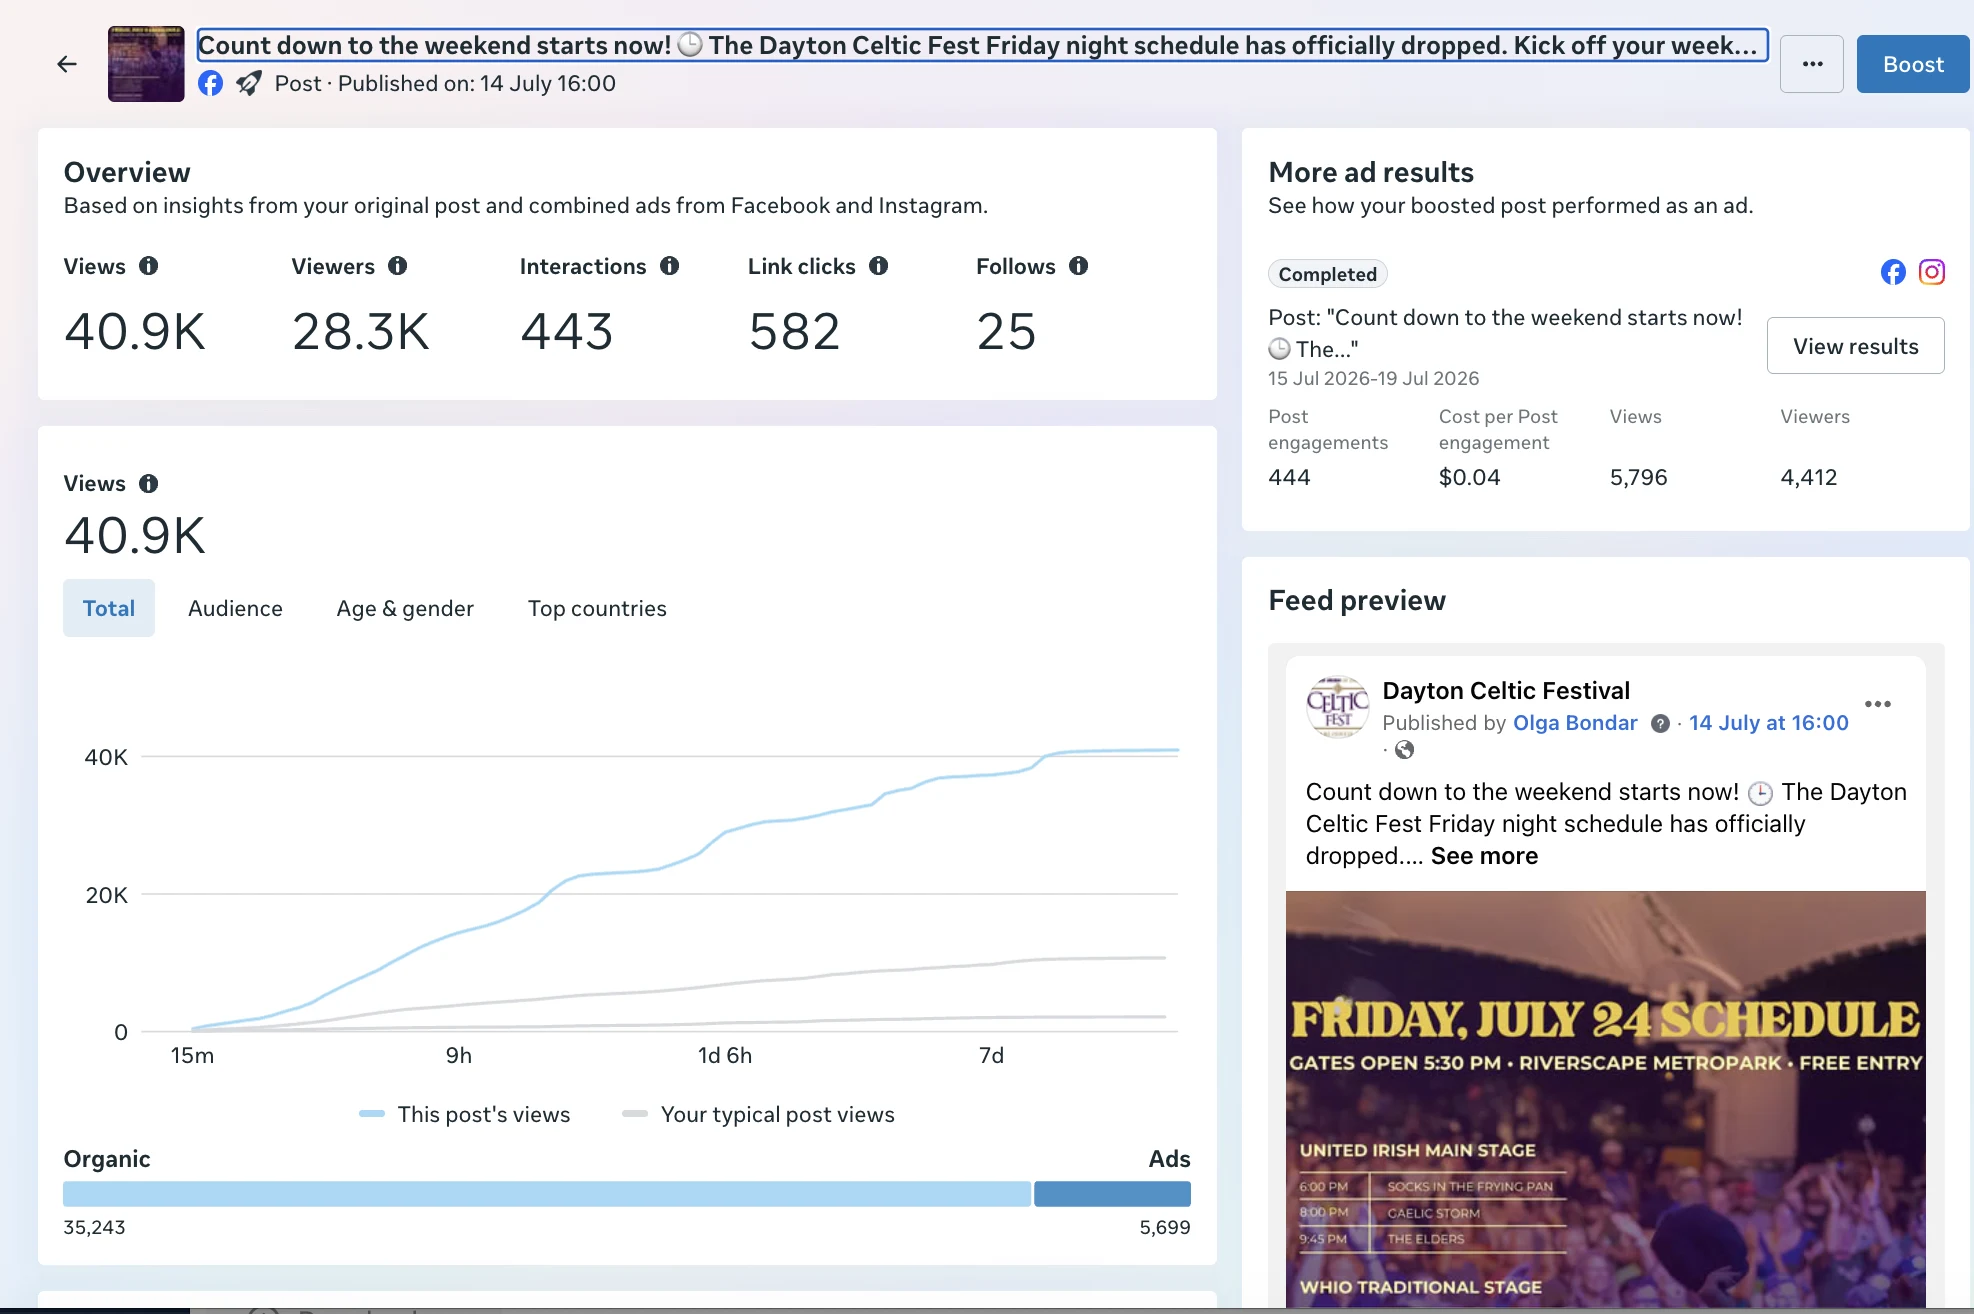Viewport: 1974px width, 1314px height.
Task: Click the post title text at top
Action: click(x=982, y=45)
